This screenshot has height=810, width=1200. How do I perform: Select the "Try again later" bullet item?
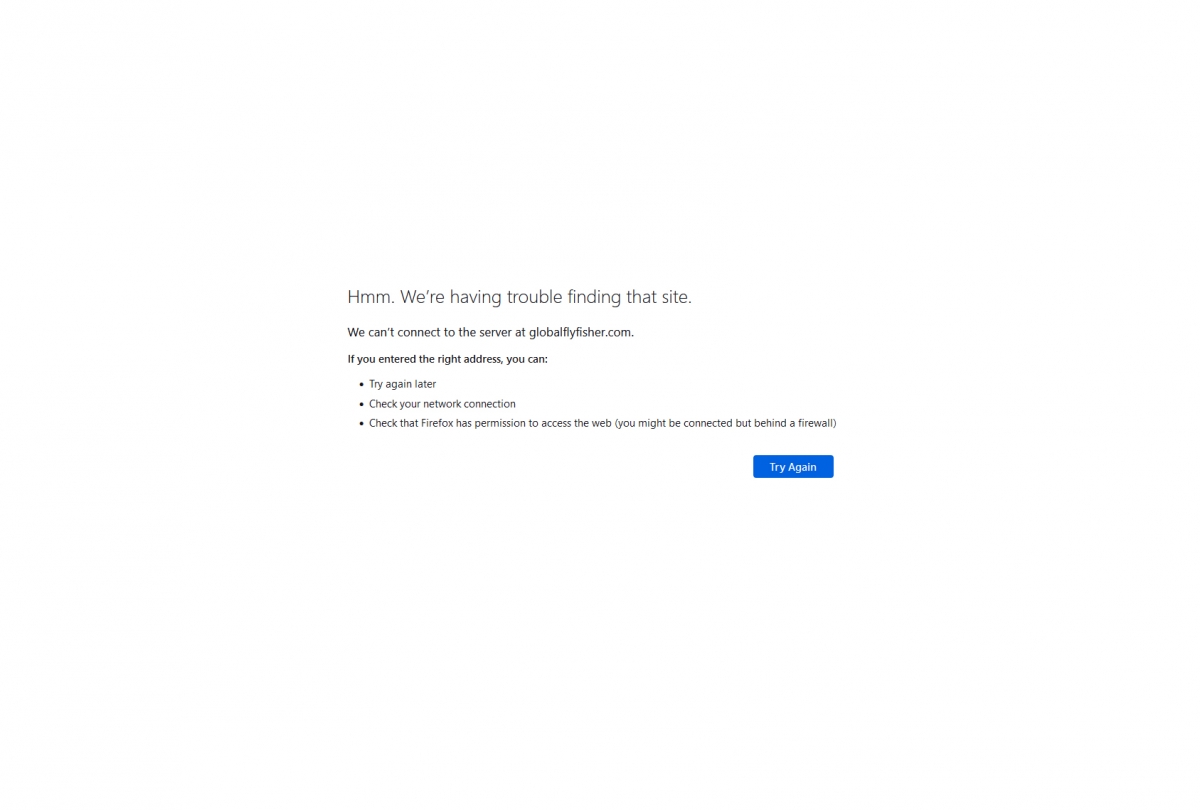coord(402,384)
